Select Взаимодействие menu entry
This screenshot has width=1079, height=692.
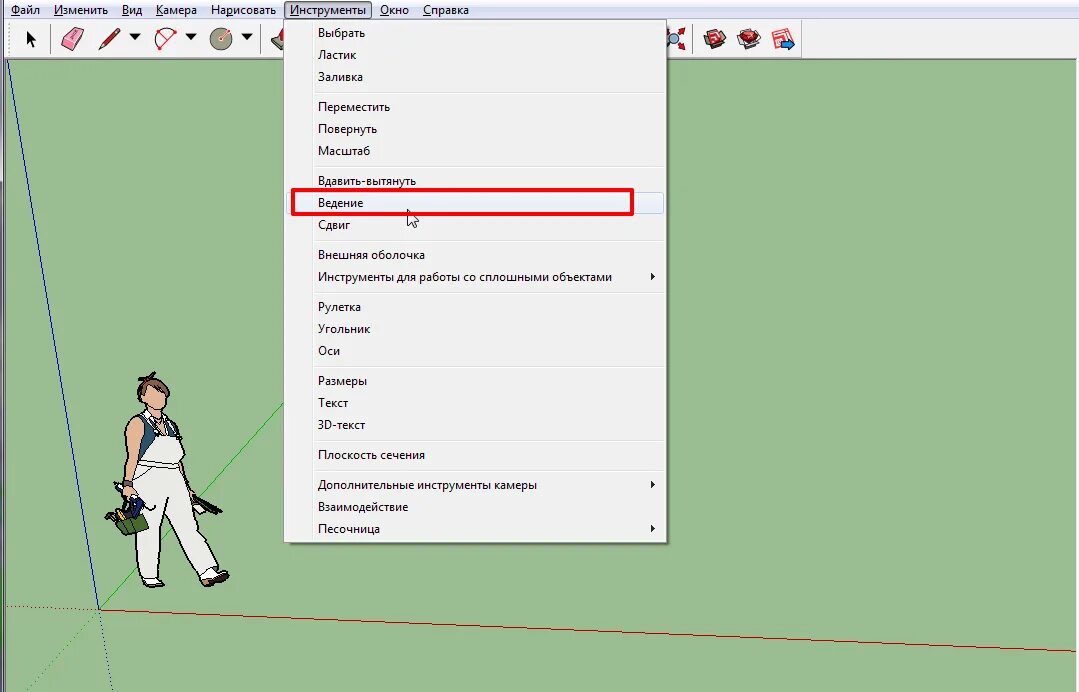click(475, 506)
